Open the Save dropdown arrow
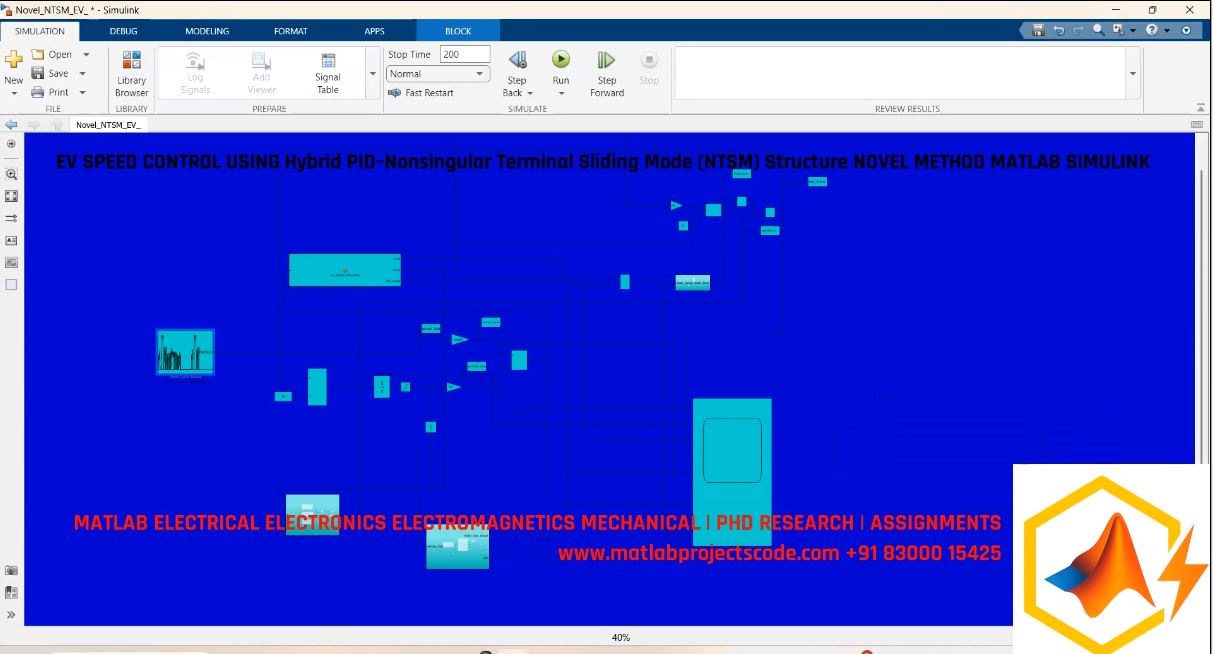The image size is (1213, 654). tap(82, 72)
